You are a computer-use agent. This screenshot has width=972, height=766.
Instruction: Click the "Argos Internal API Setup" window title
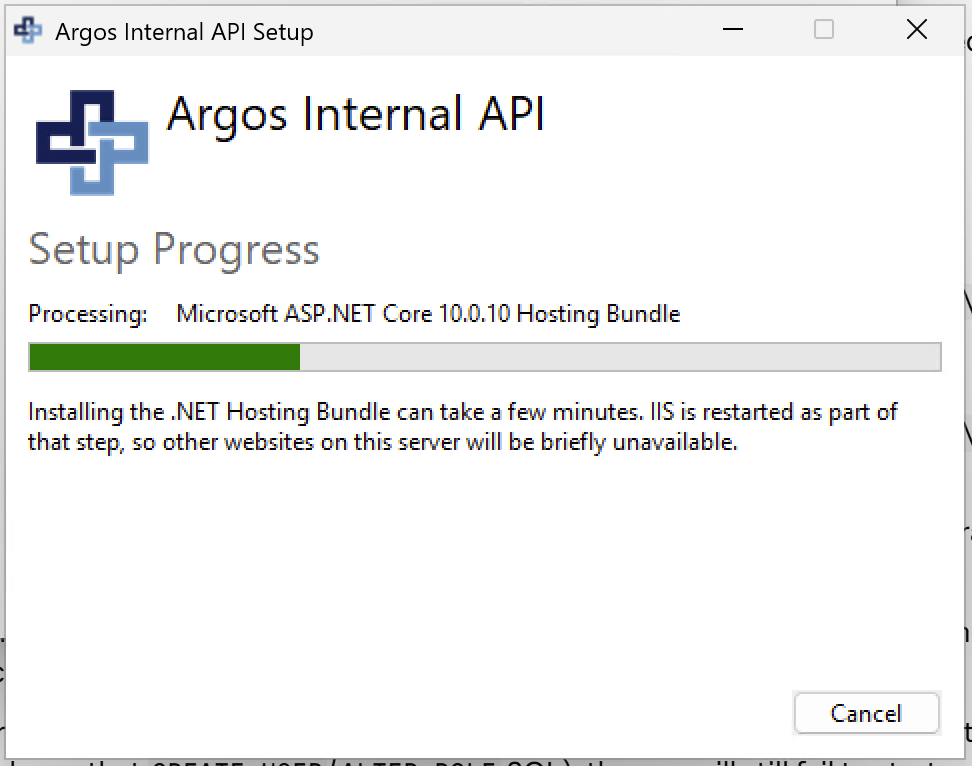(184, 32)
